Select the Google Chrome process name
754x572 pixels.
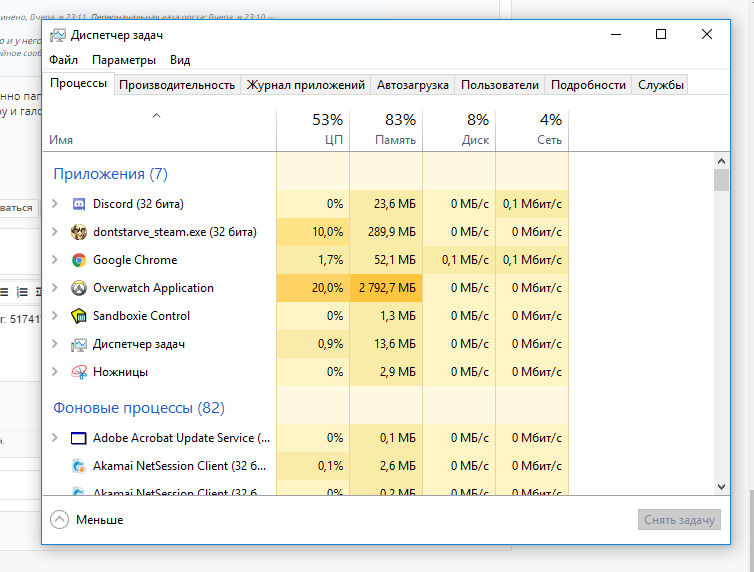click(x=135, y=260)
